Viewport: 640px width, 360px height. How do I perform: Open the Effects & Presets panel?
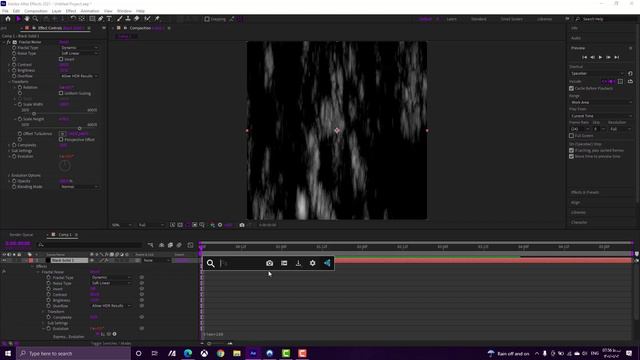[x=585, y=192]
